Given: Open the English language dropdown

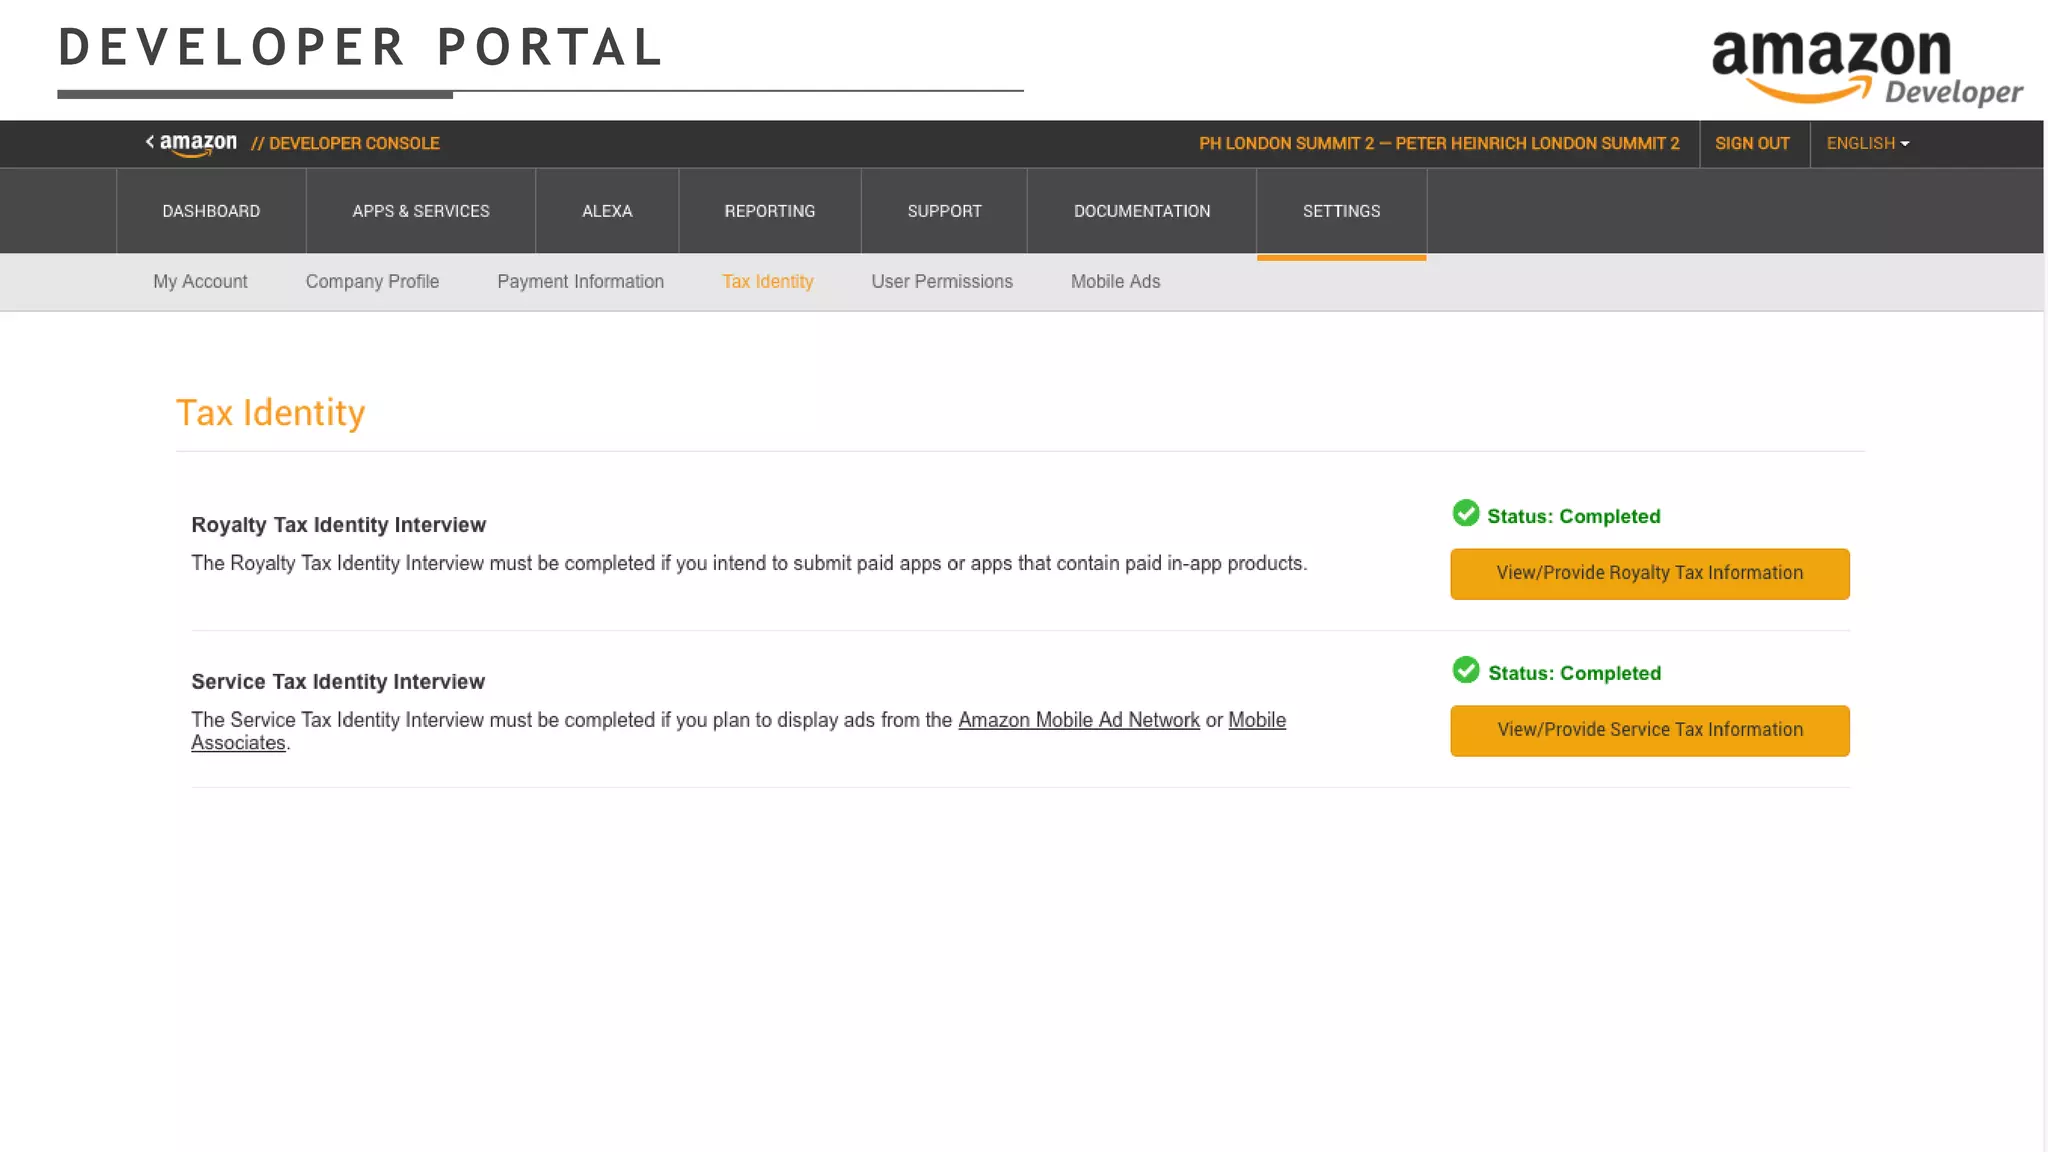Looking at the screenshot, I should click(1867, 144).
